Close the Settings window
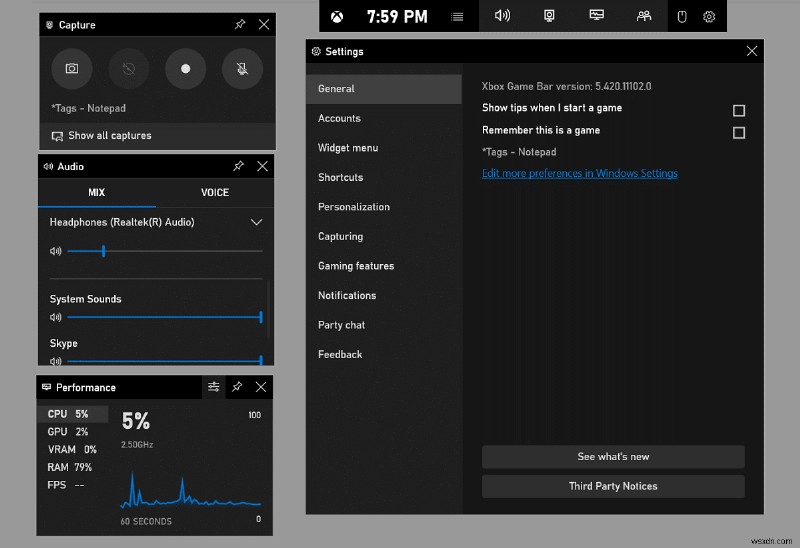Viewport: 800px width, 548px height. pyautogui.click(x=752, y=51)
